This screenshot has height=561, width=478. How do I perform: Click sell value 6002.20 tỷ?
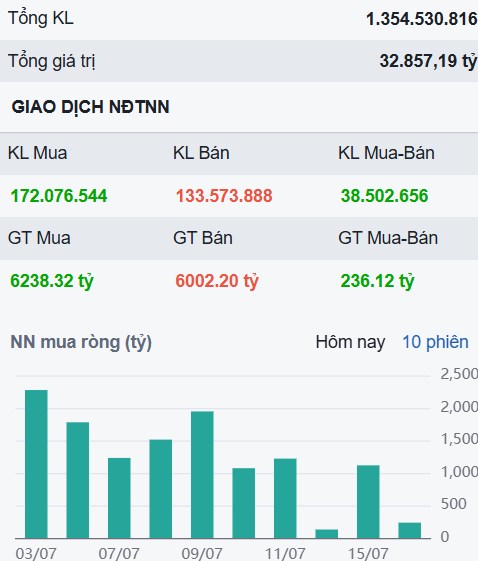(x=217, y=281)
